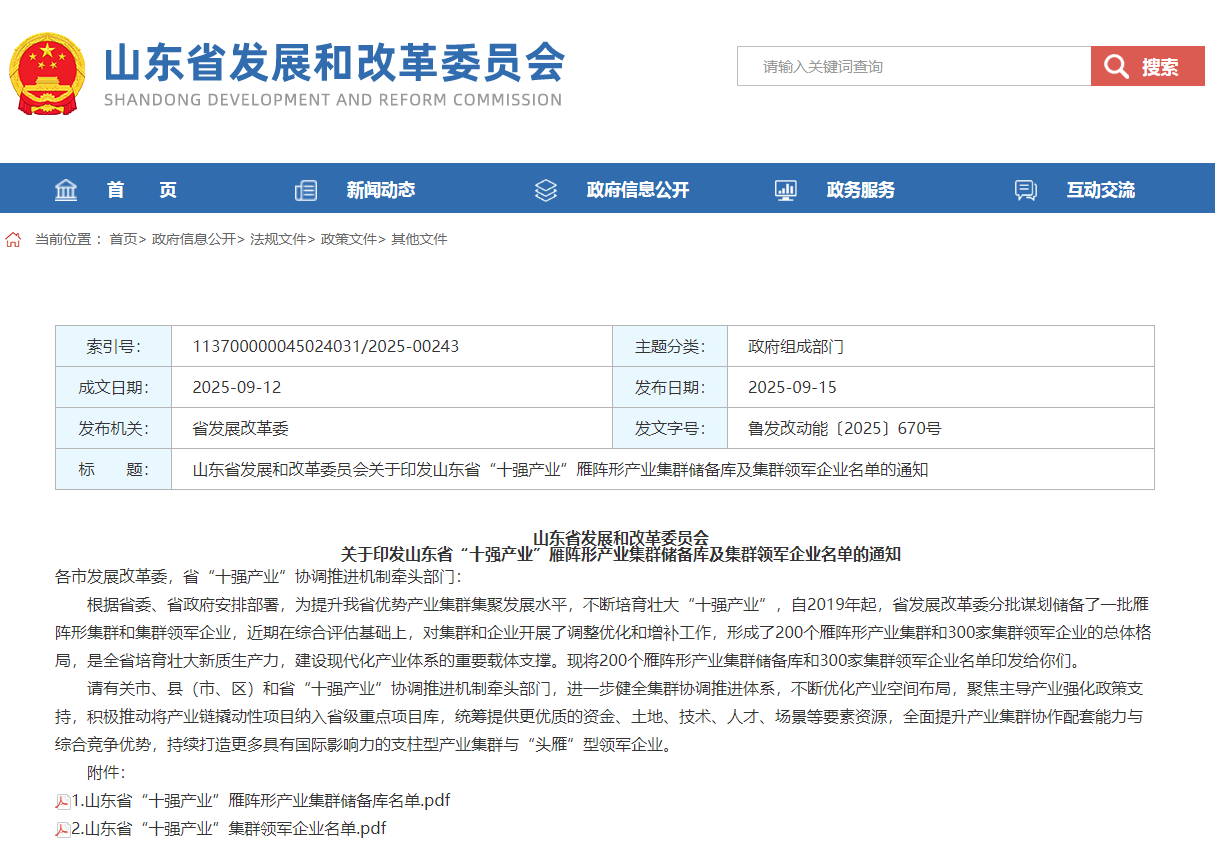Go to 政务服务 in the navigation bar
This screenshot has width=1215, height=851.
(x=860, y=190)
